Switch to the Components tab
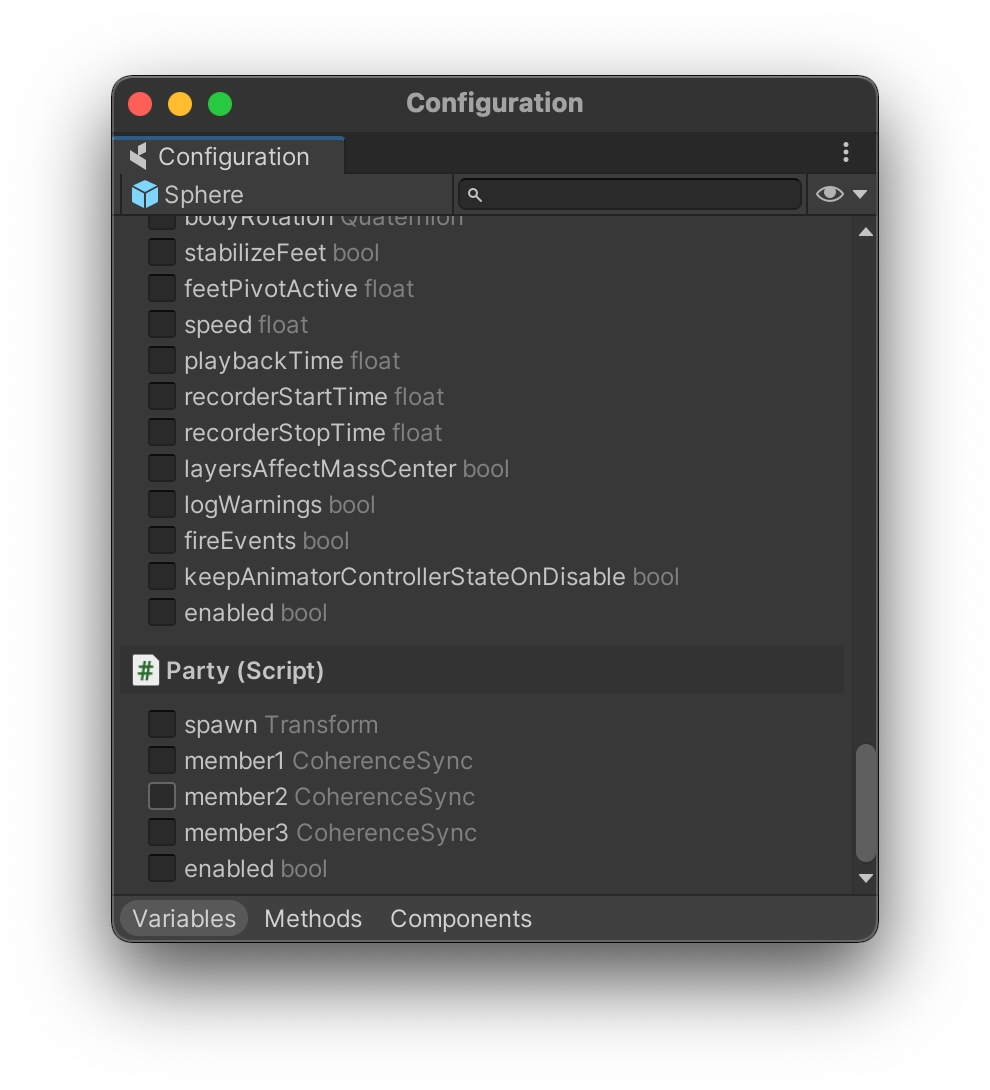990x1090 pixels. click(x=461, y=918)
